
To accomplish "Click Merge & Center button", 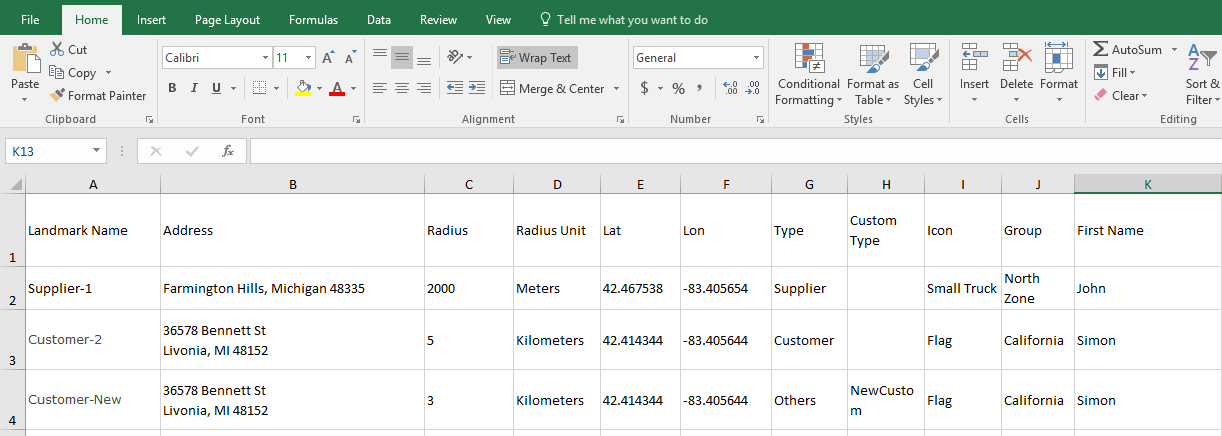I will click(552, 88).
